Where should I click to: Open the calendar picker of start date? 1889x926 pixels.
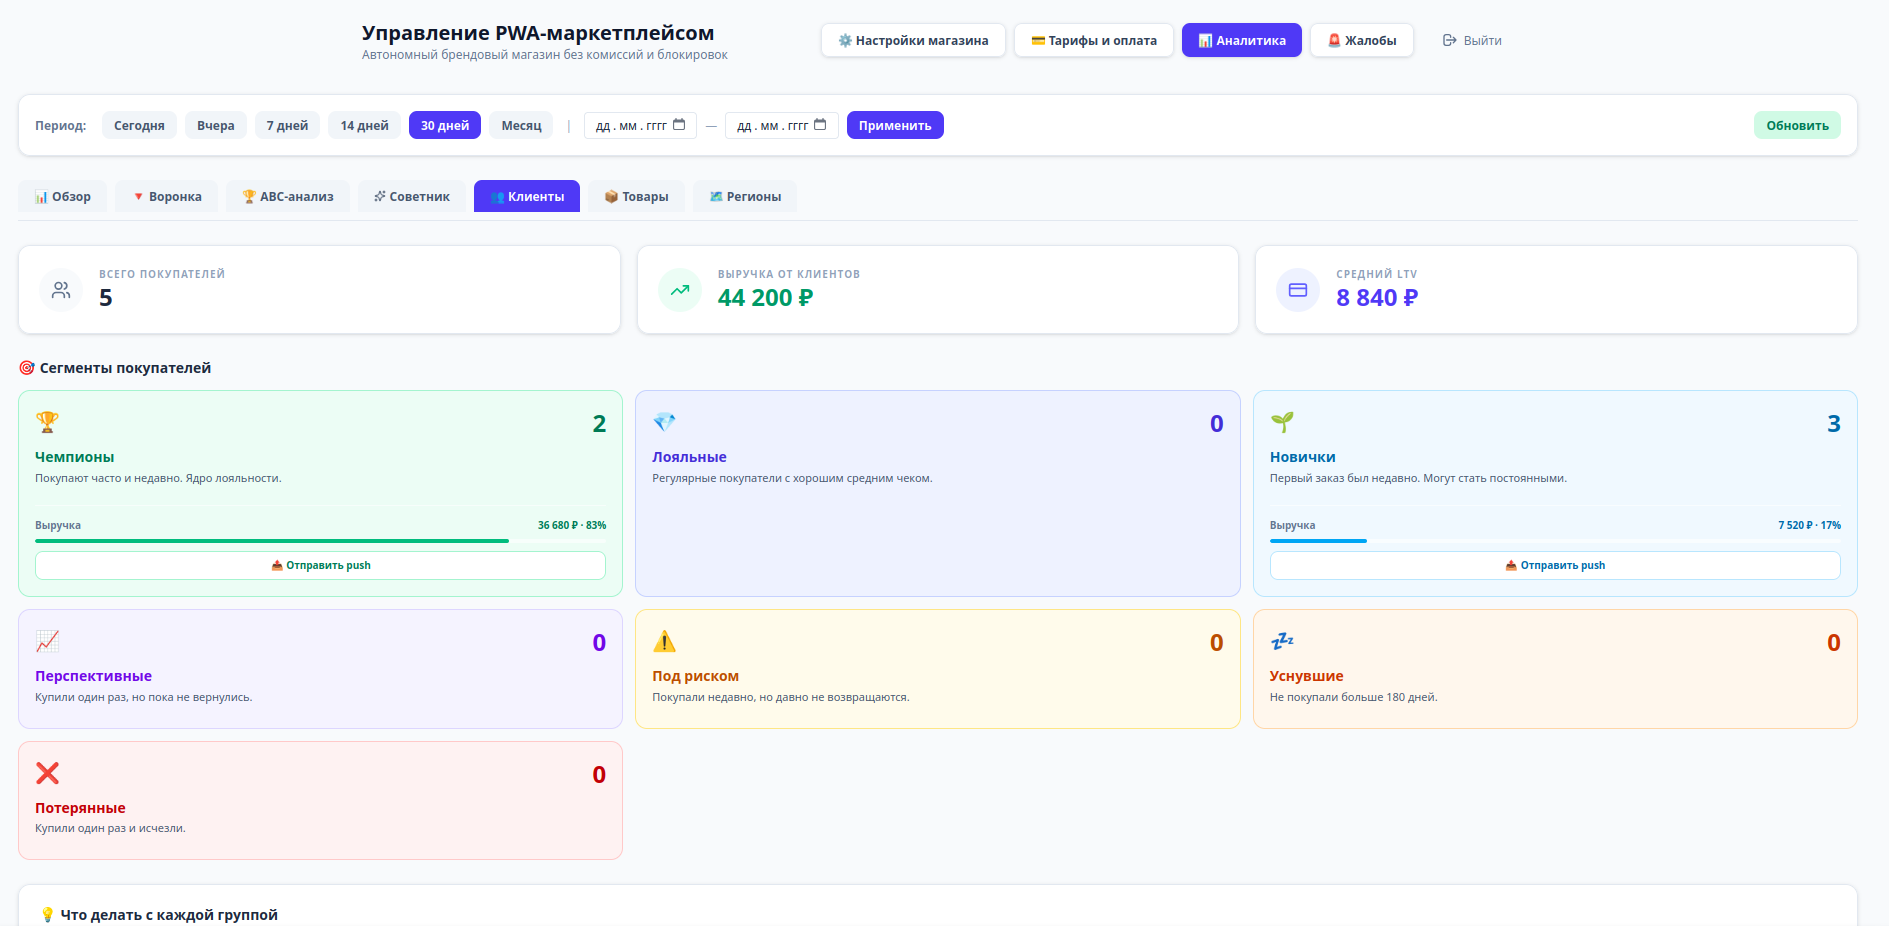click(679, 125)
